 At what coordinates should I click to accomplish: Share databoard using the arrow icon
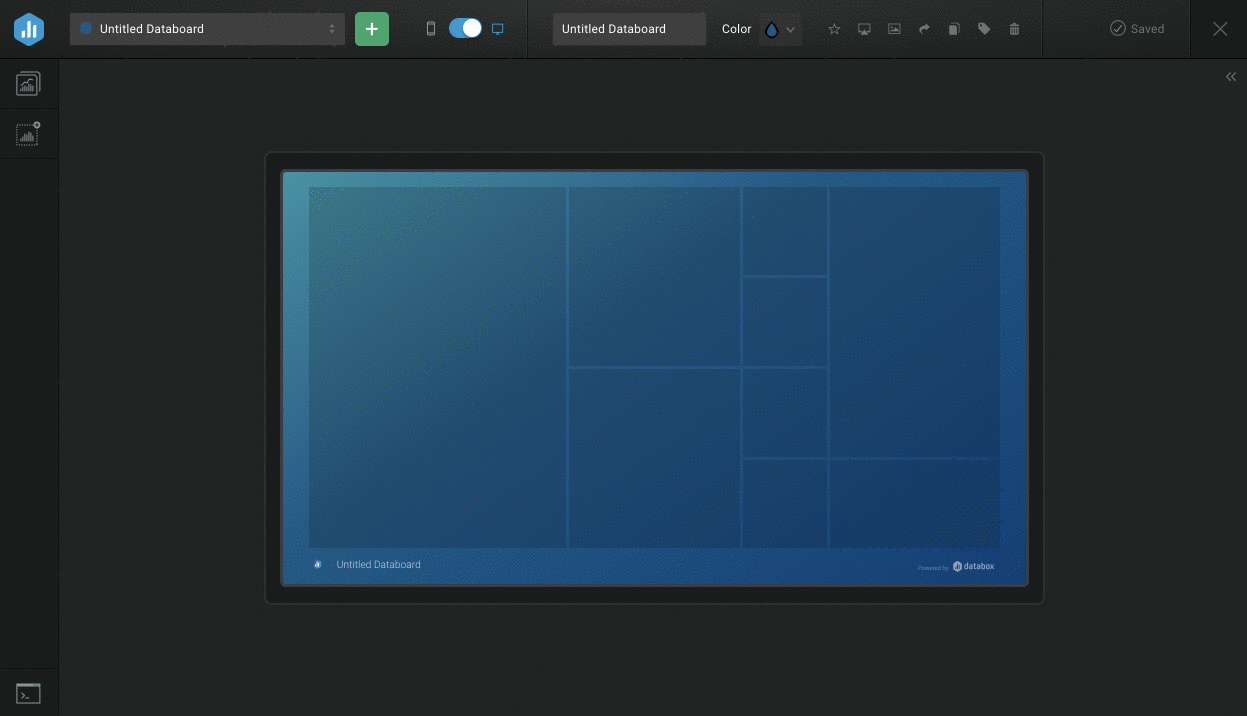(924, 29)
